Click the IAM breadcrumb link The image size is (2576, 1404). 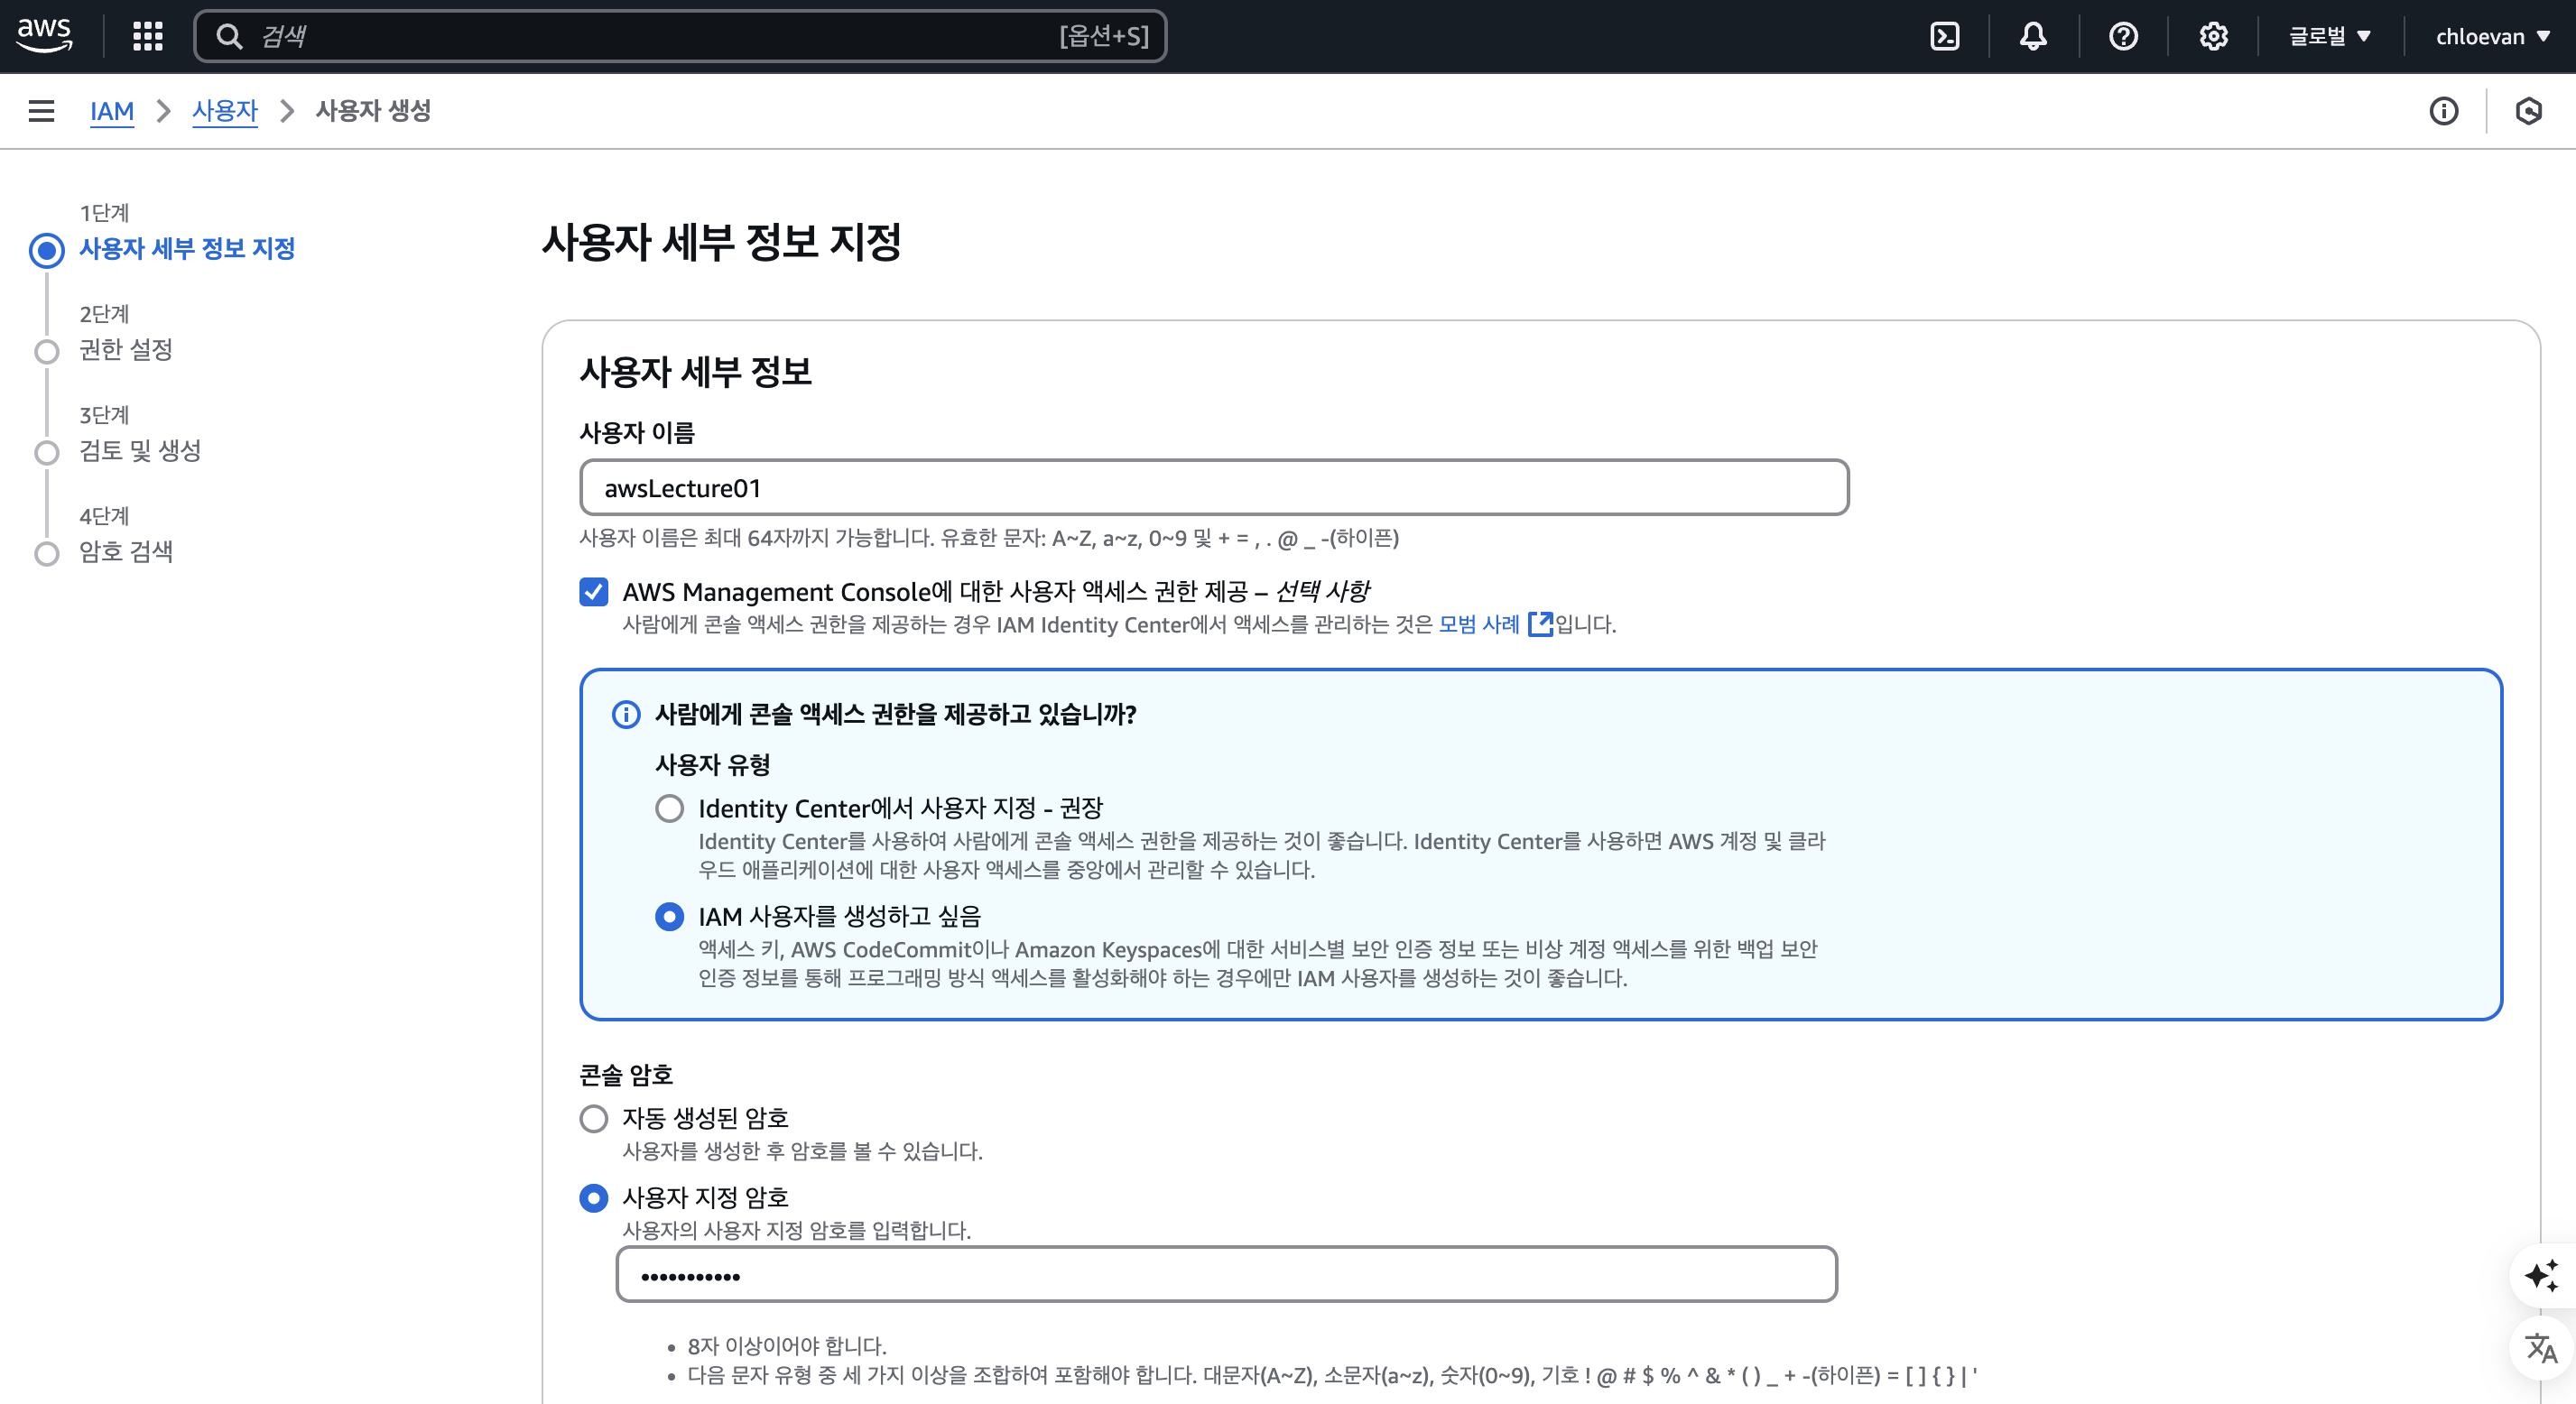point(112,111)
